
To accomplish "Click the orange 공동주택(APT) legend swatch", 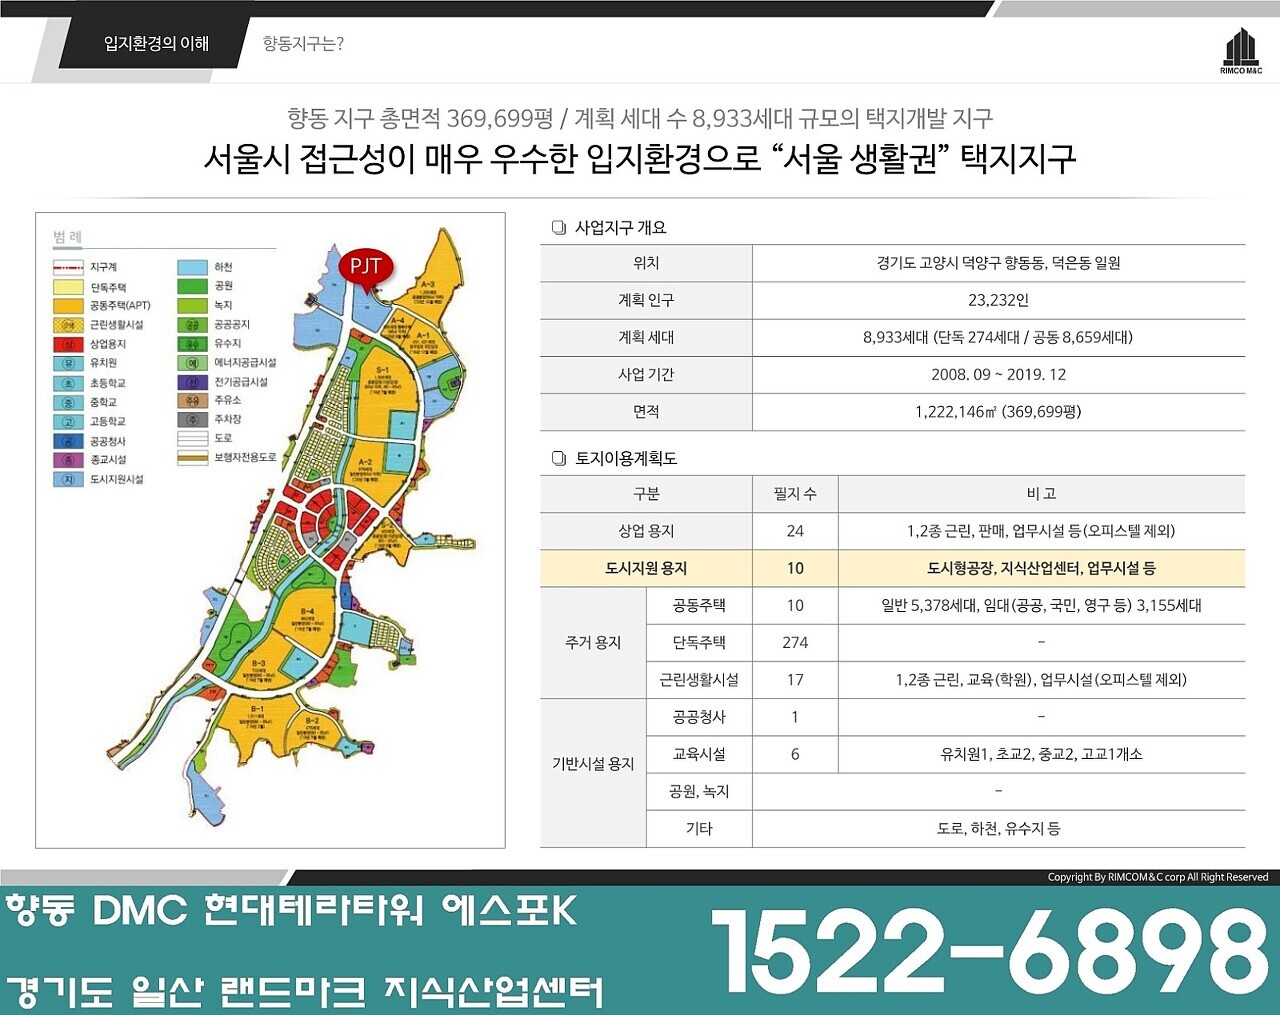I will pyautogui.click(x=68, y=306).
